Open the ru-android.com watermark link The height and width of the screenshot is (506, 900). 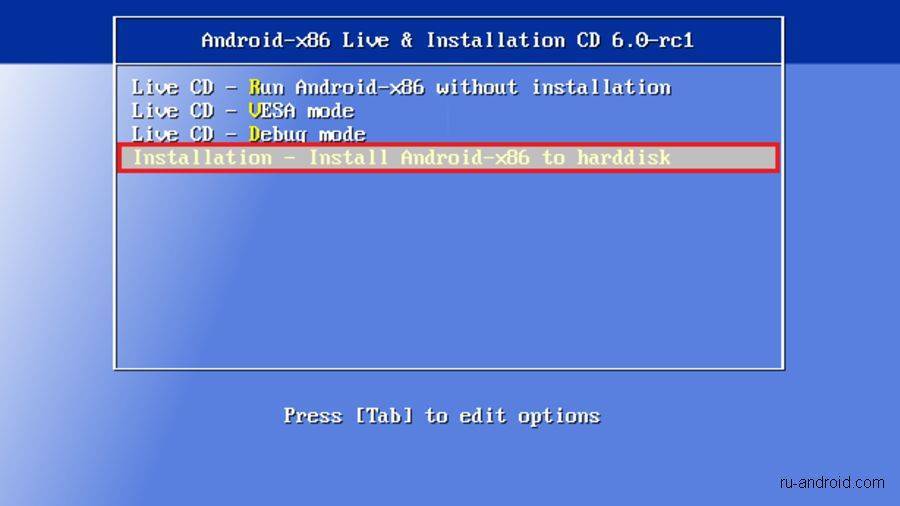point(832,482)
